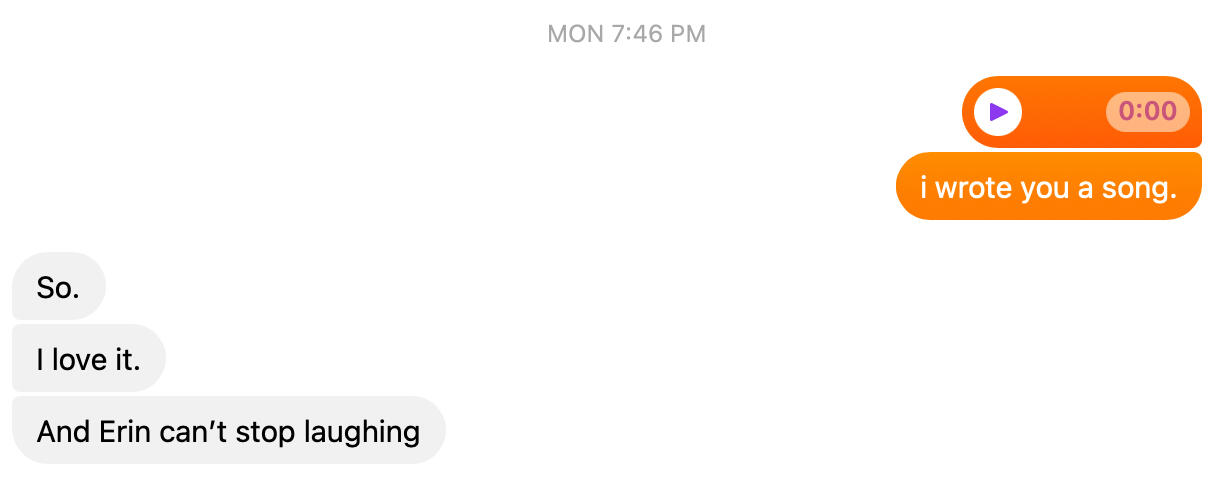
Task: Select the "i wrote you a song." bubble
Action: 1048,186
